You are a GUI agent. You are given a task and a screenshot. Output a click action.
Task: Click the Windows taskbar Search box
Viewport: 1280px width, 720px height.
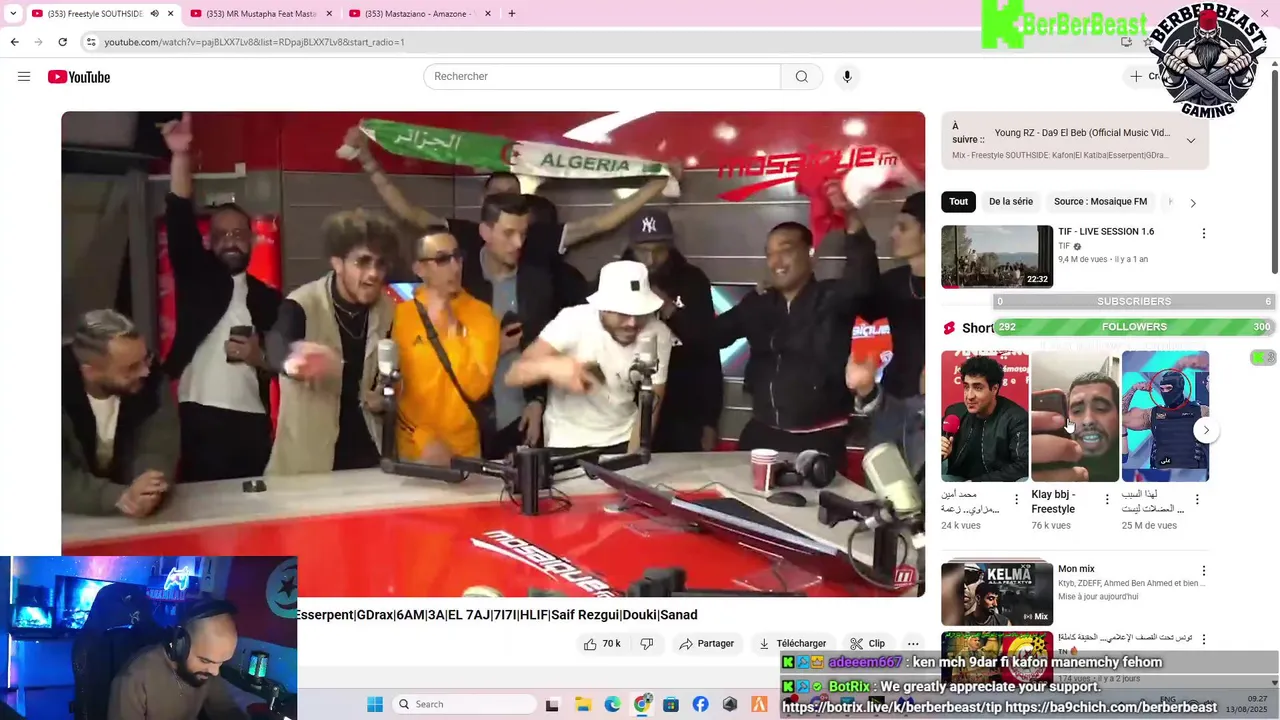464,704
